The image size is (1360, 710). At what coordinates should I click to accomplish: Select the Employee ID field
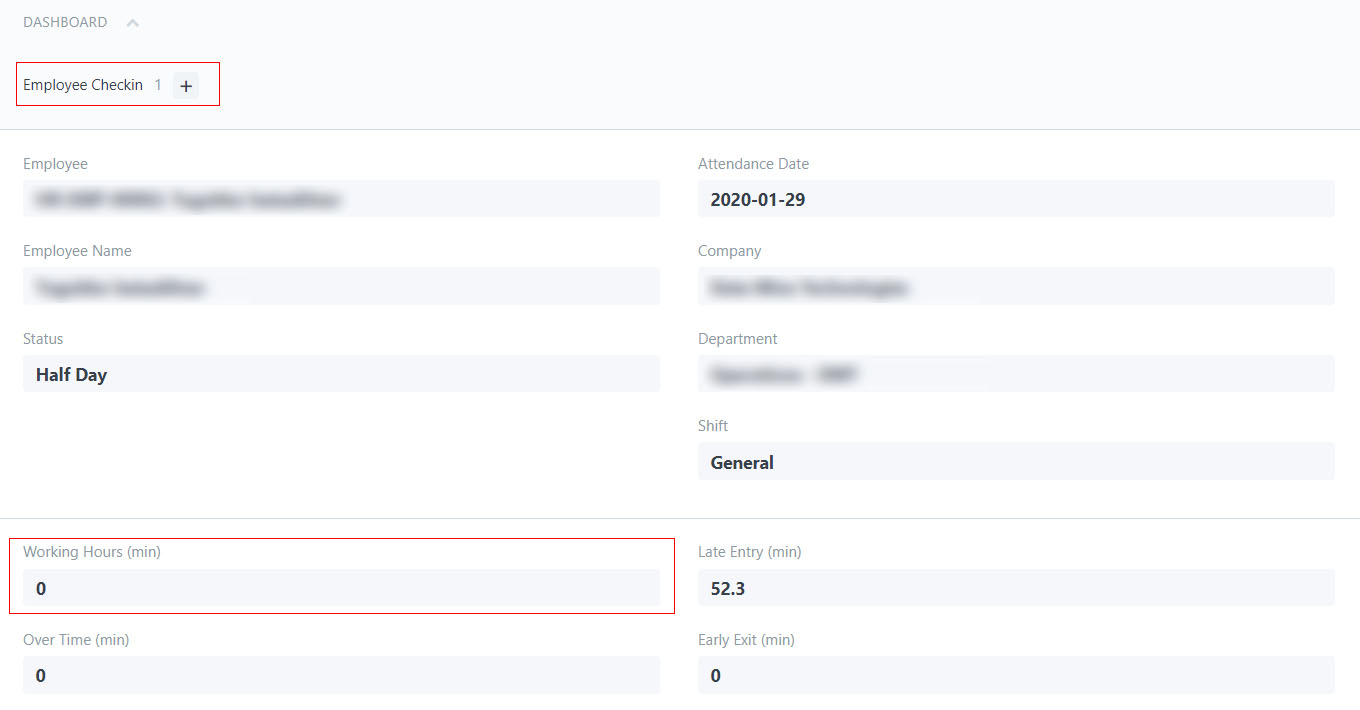340,199
